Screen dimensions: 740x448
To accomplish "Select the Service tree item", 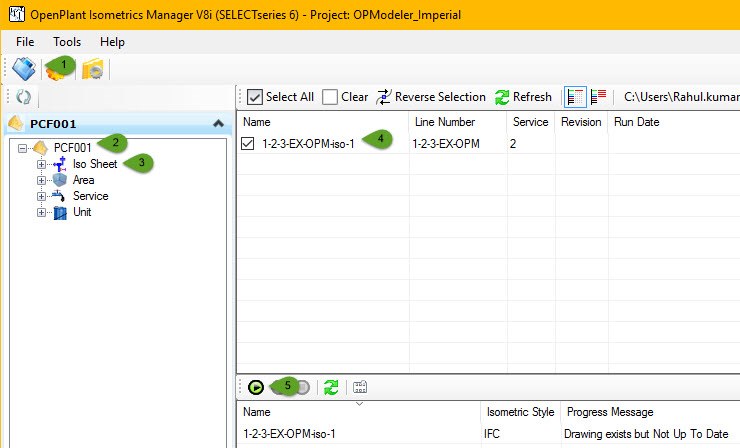I will [91, 196].
